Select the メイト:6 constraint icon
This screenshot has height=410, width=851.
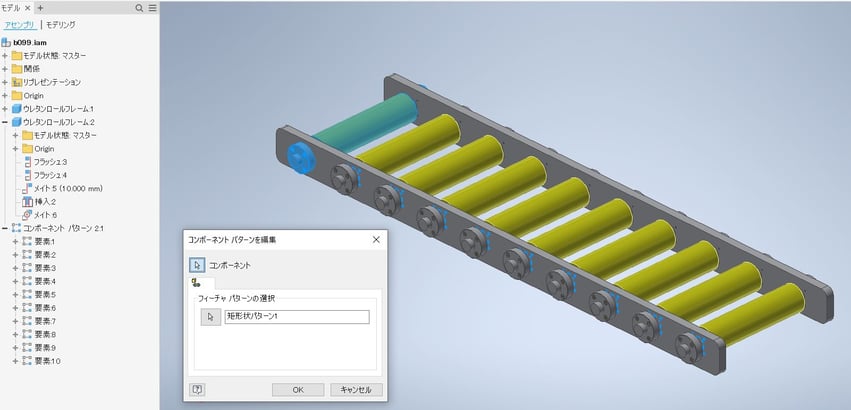pos(27,215)
